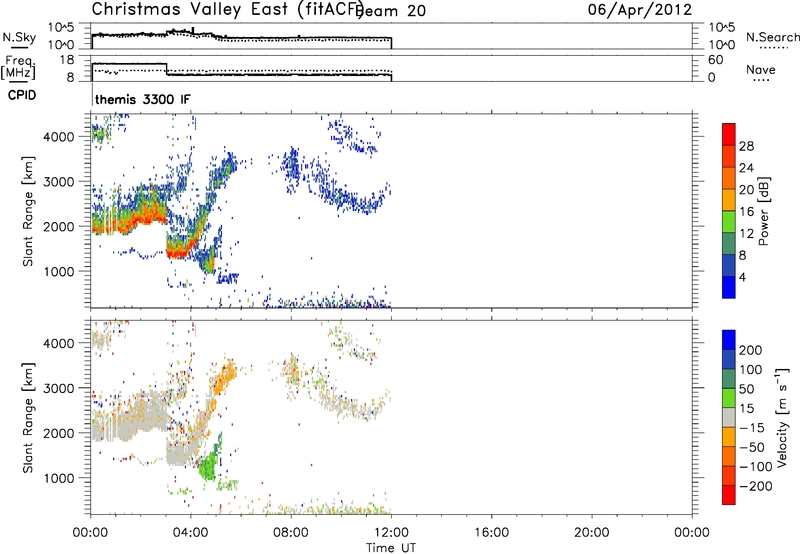
Task: Click the "12" value on the Power scale
Action: pyautogui.click(x=746, y=234)
